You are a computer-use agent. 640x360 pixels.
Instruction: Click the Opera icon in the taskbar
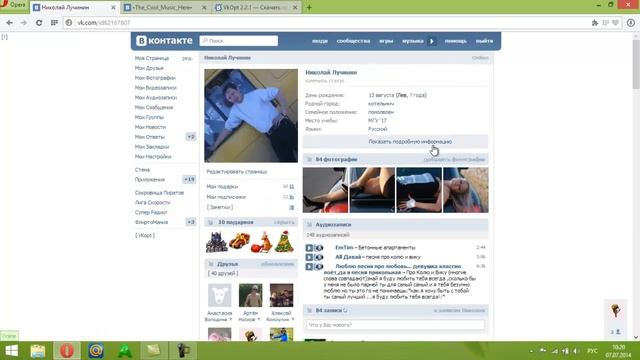tap(67, 351)
